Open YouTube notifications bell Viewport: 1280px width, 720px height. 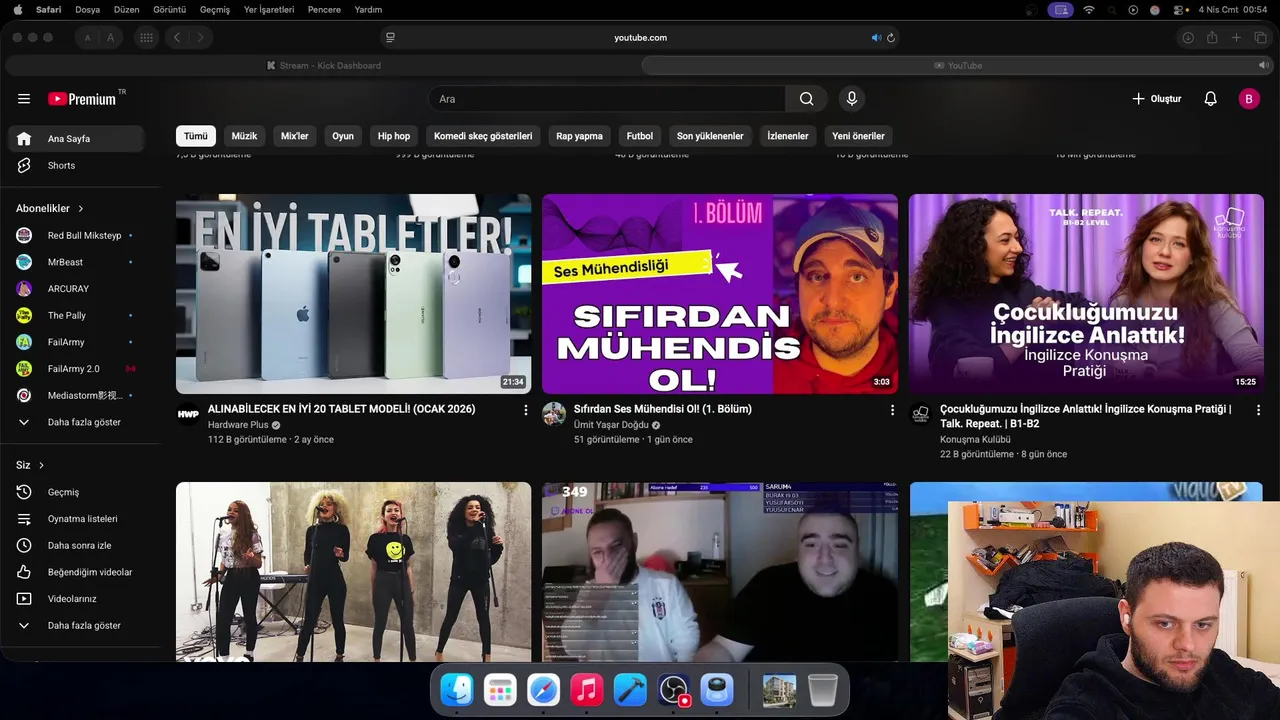pos(1210,99)
